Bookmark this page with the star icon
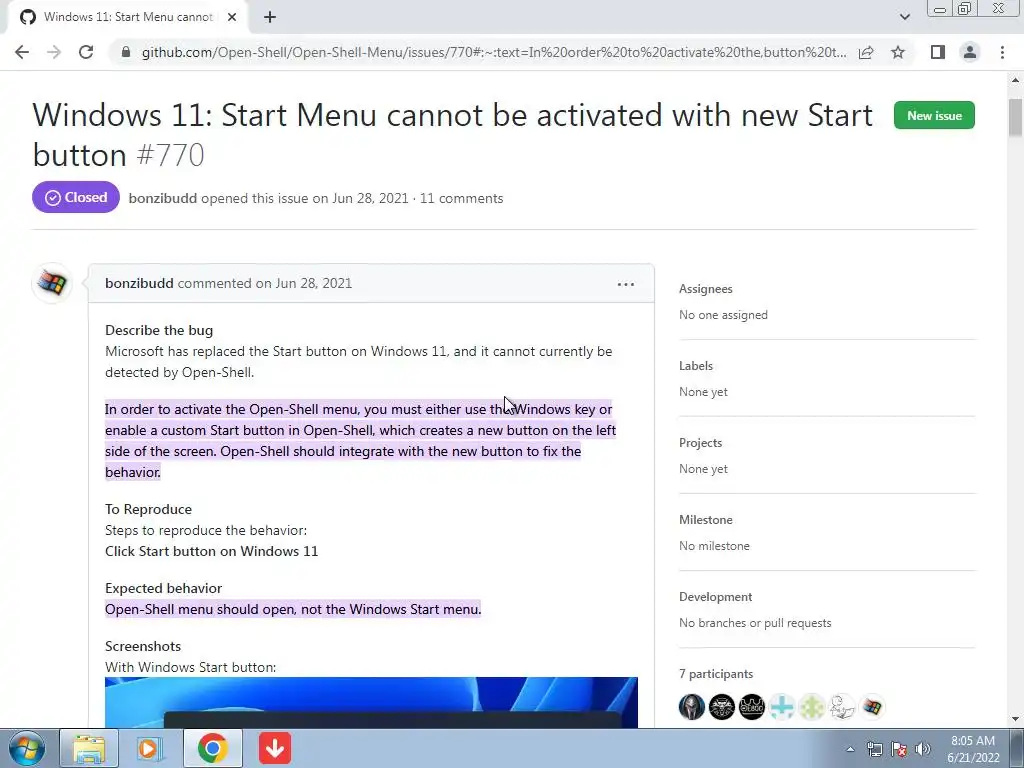The image size is (1024, 768). coord(898,52)
